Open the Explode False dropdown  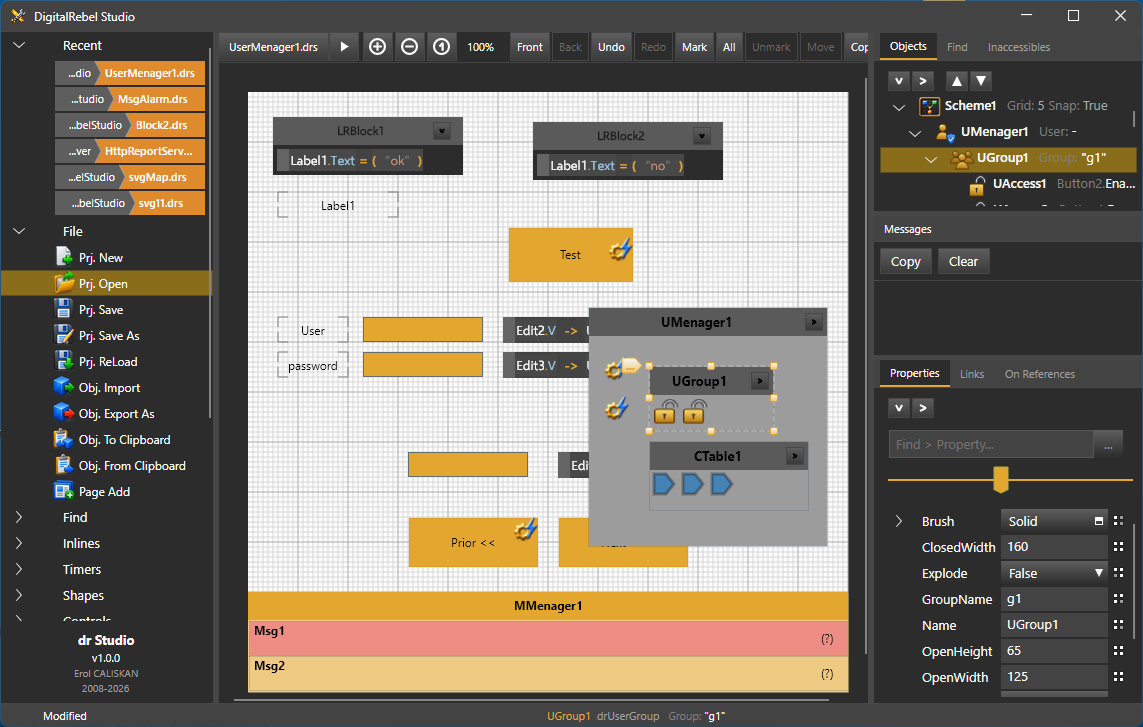(1054, 573)
